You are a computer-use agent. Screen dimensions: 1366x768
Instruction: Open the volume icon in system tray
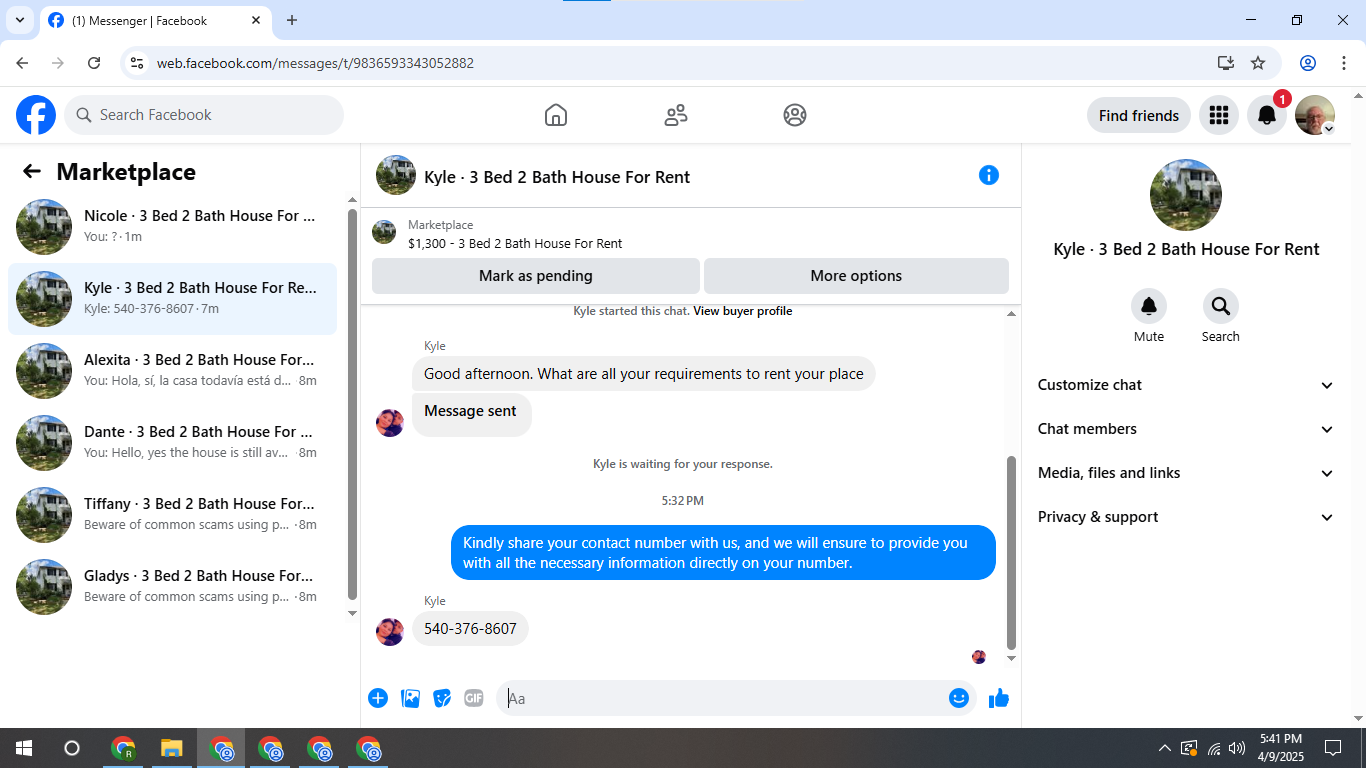point(1237,748)
